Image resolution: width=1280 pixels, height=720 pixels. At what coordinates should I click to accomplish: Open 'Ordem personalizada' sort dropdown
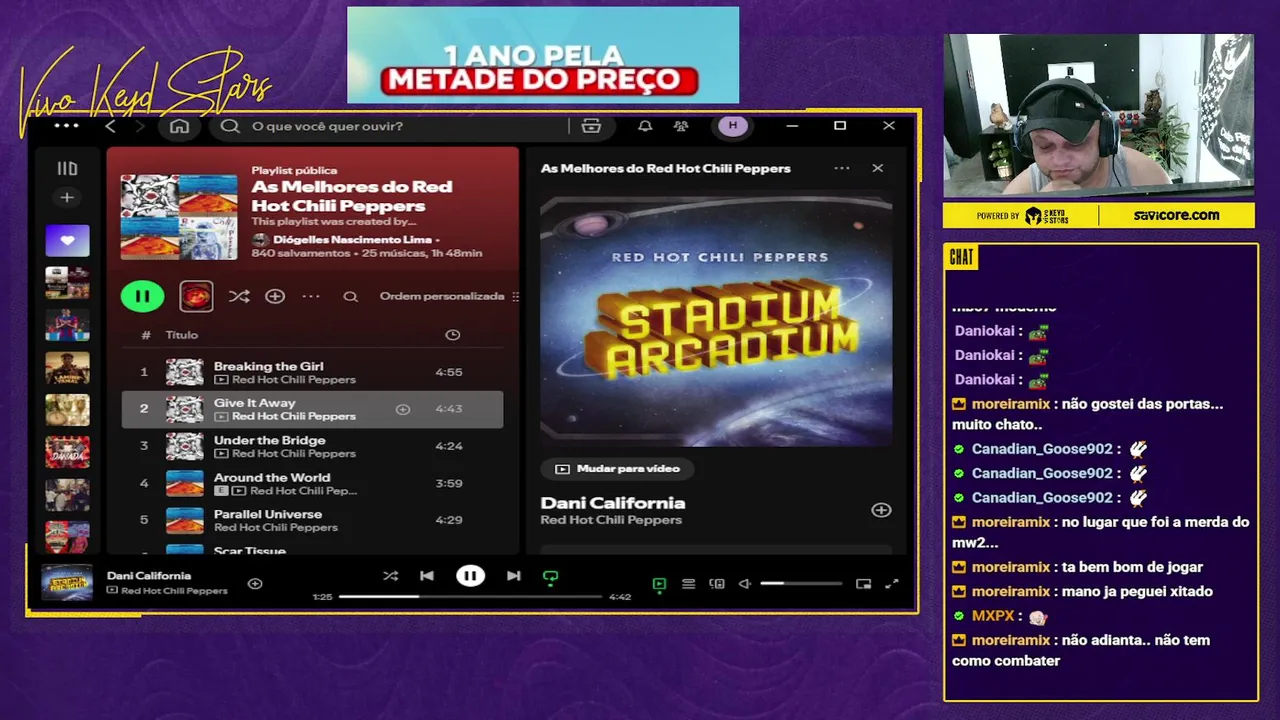[x=449, y=296]
